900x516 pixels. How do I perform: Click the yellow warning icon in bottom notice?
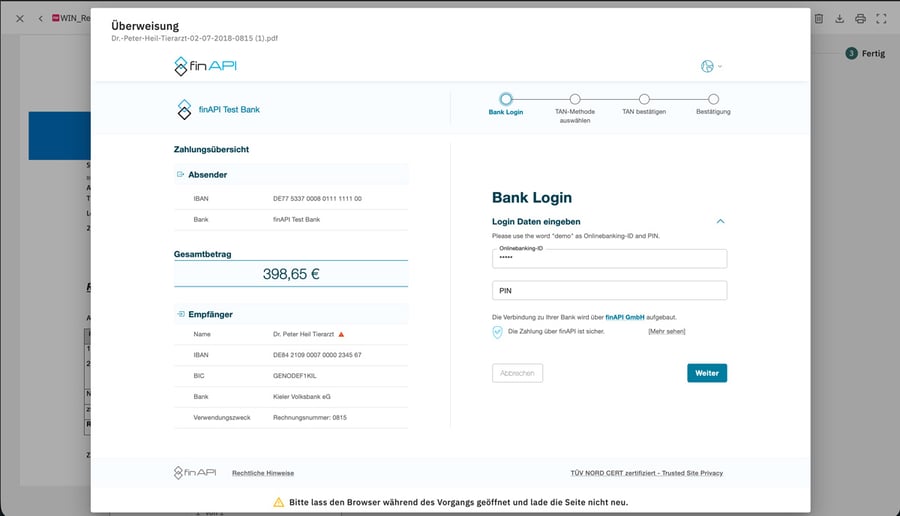tap(278, 502)
